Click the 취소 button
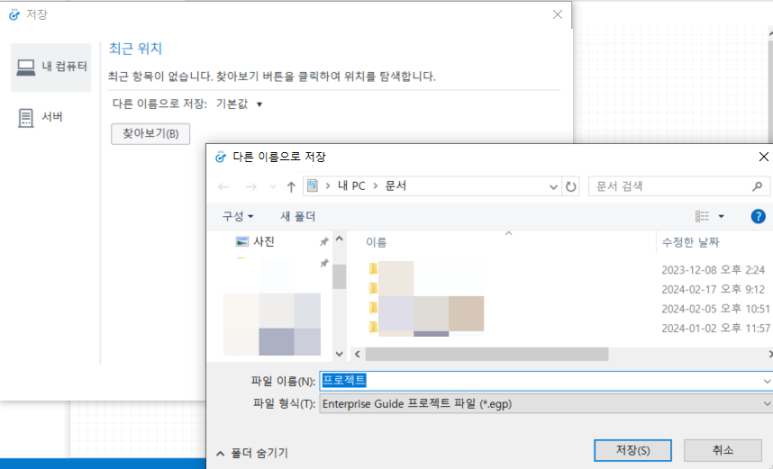773x469 pixels. click(723, 450)
